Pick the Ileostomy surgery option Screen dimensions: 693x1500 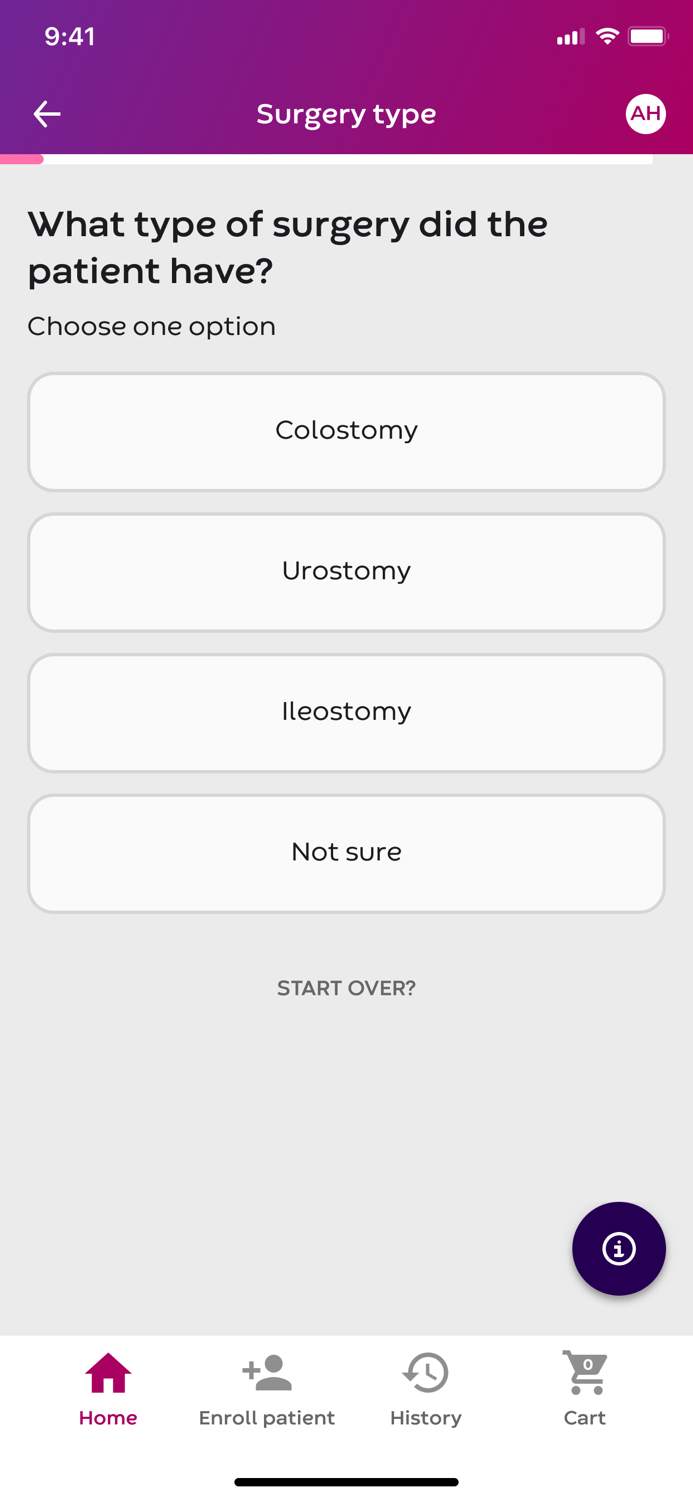pyautogui.click(x=346, y=712)
